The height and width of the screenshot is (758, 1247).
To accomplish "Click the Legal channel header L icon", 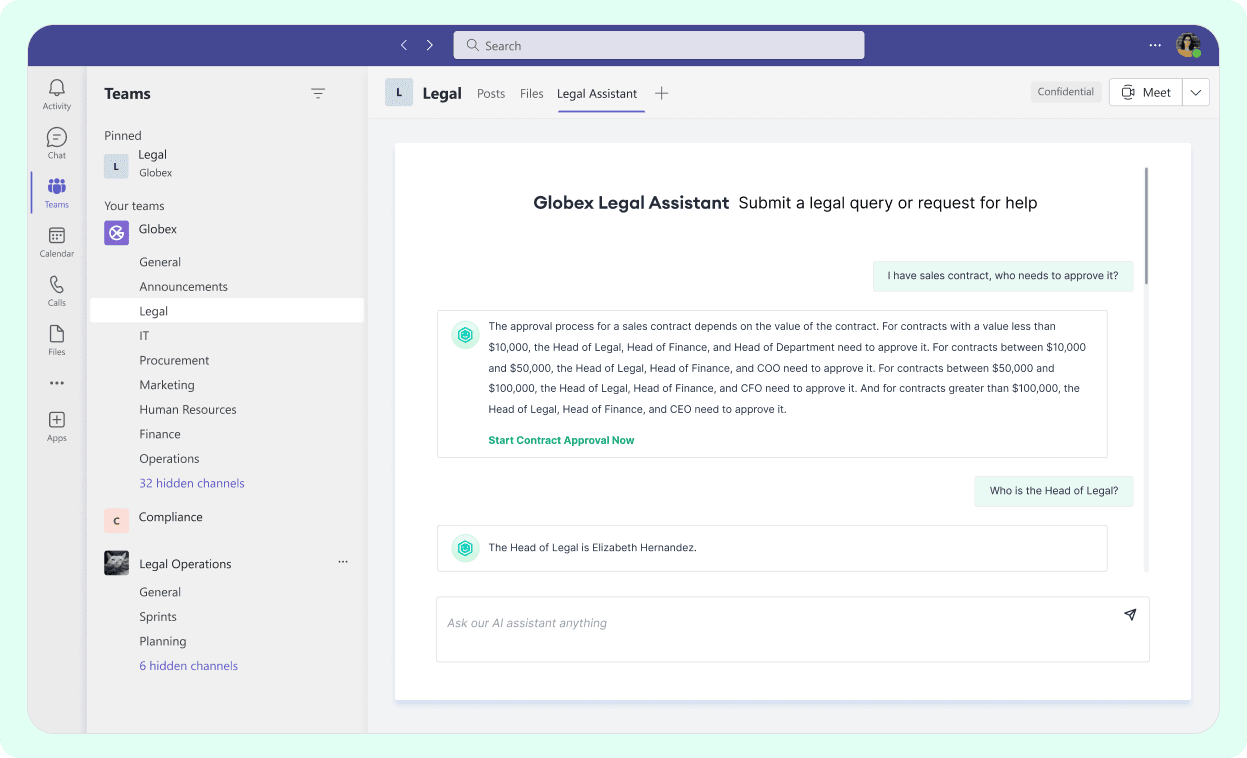I will (399, 92).
